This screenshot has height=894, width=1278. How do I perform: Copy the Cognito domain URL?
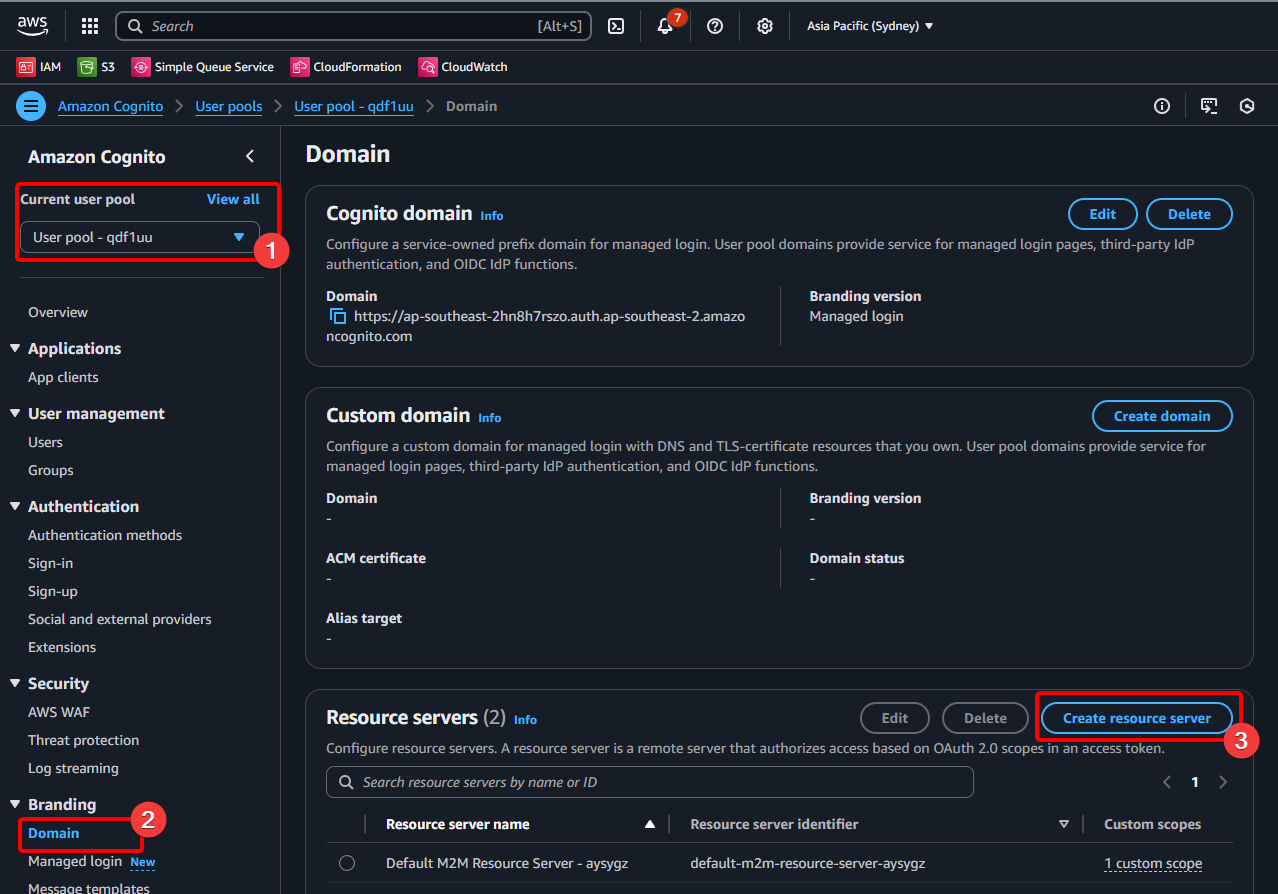(338, 316)
